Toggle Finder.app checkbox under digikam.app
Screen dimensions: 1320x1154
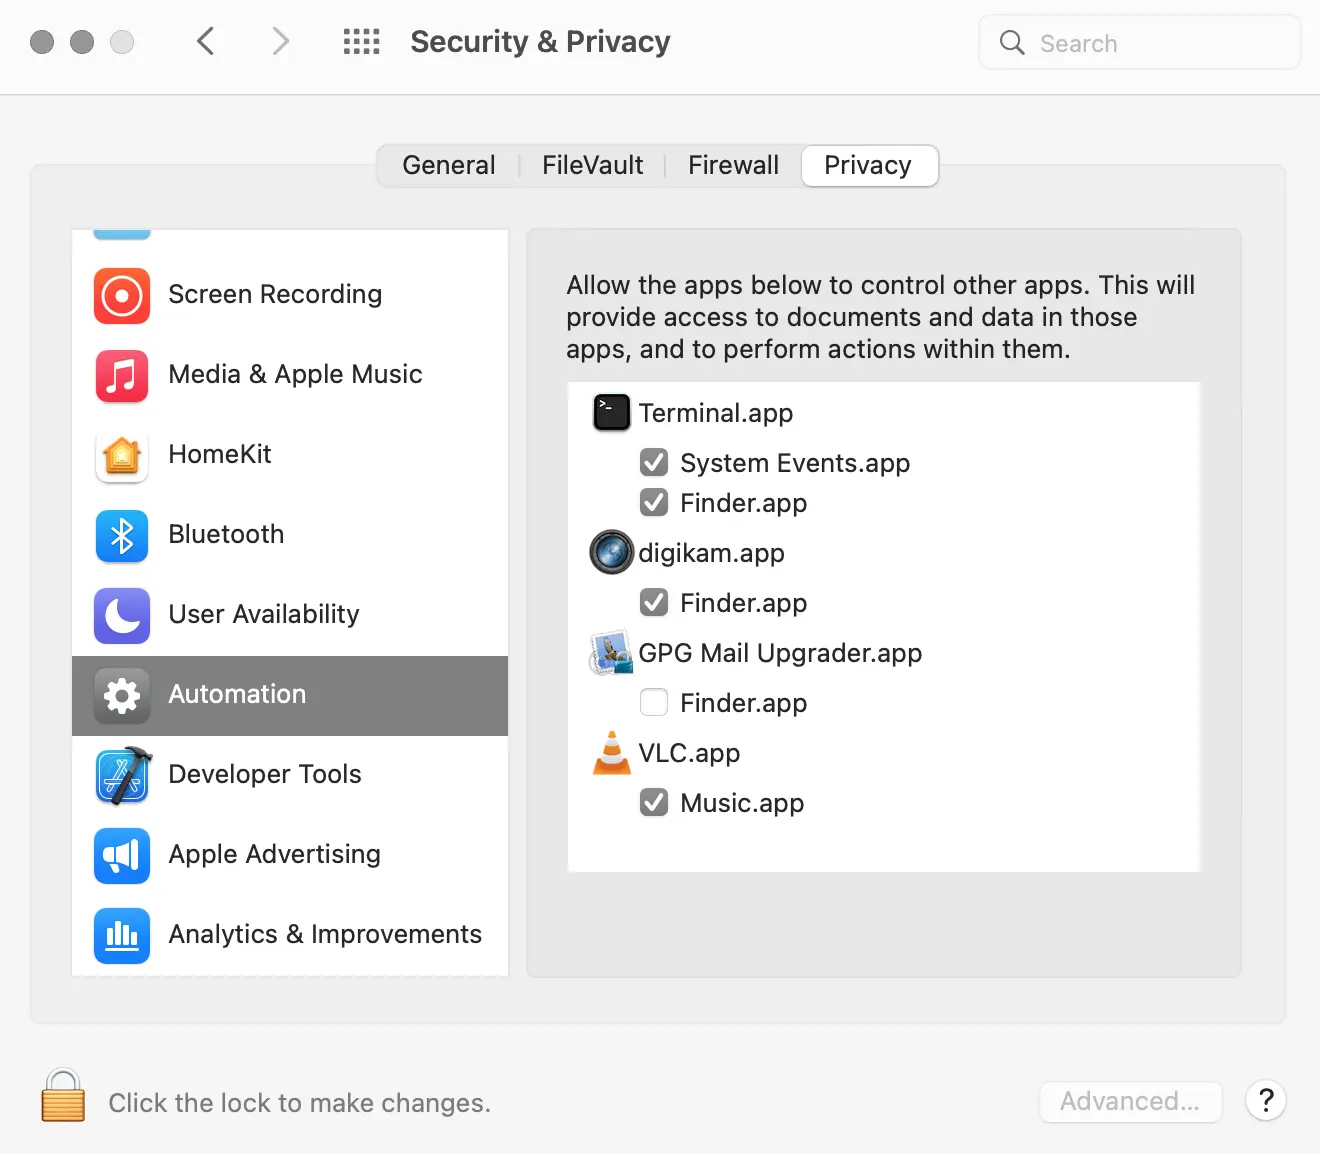(x=654, y=602)
